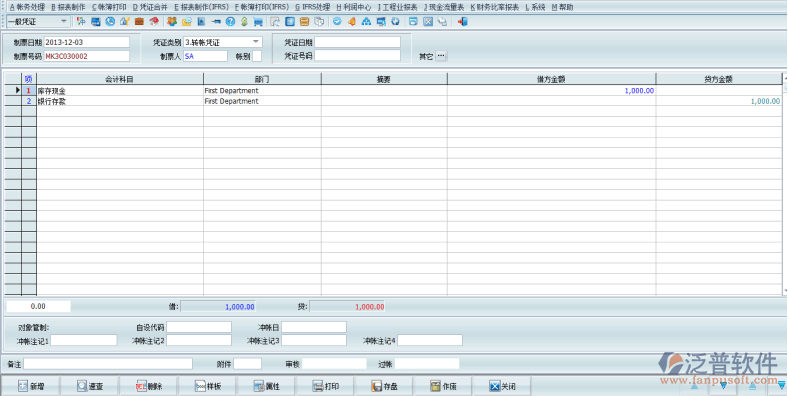Open the 现金流量表 menu

pyautogui.click(x=444, y=7)
